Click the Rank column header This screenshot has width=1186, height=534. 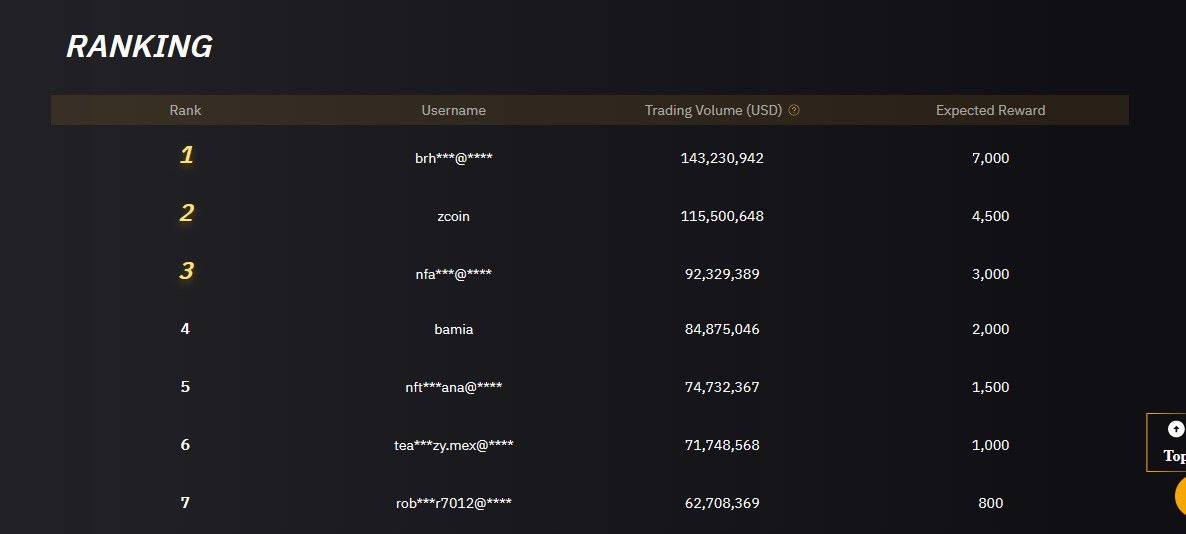pos(185,111)
